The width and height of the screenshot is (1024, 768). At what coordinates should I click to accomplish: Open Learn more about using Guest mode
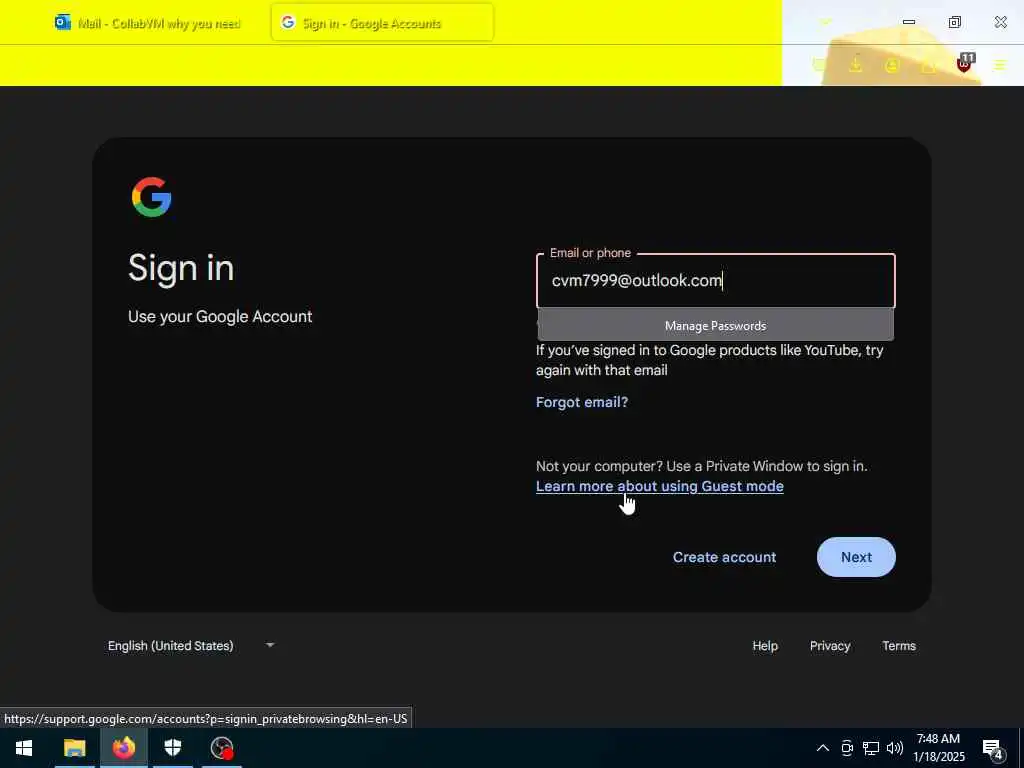coord(660,487)
